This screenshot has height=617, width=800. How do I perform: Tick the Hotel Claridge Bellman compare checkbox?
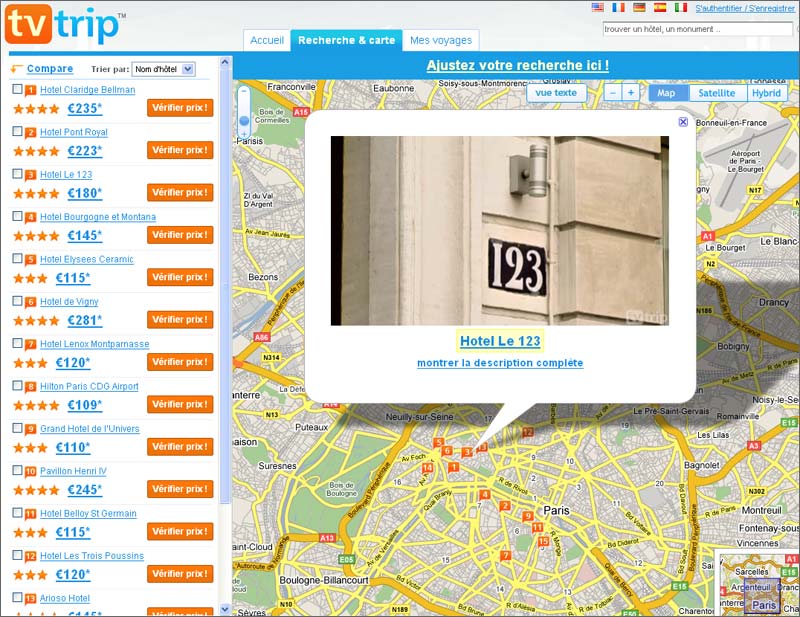(17, 89)
